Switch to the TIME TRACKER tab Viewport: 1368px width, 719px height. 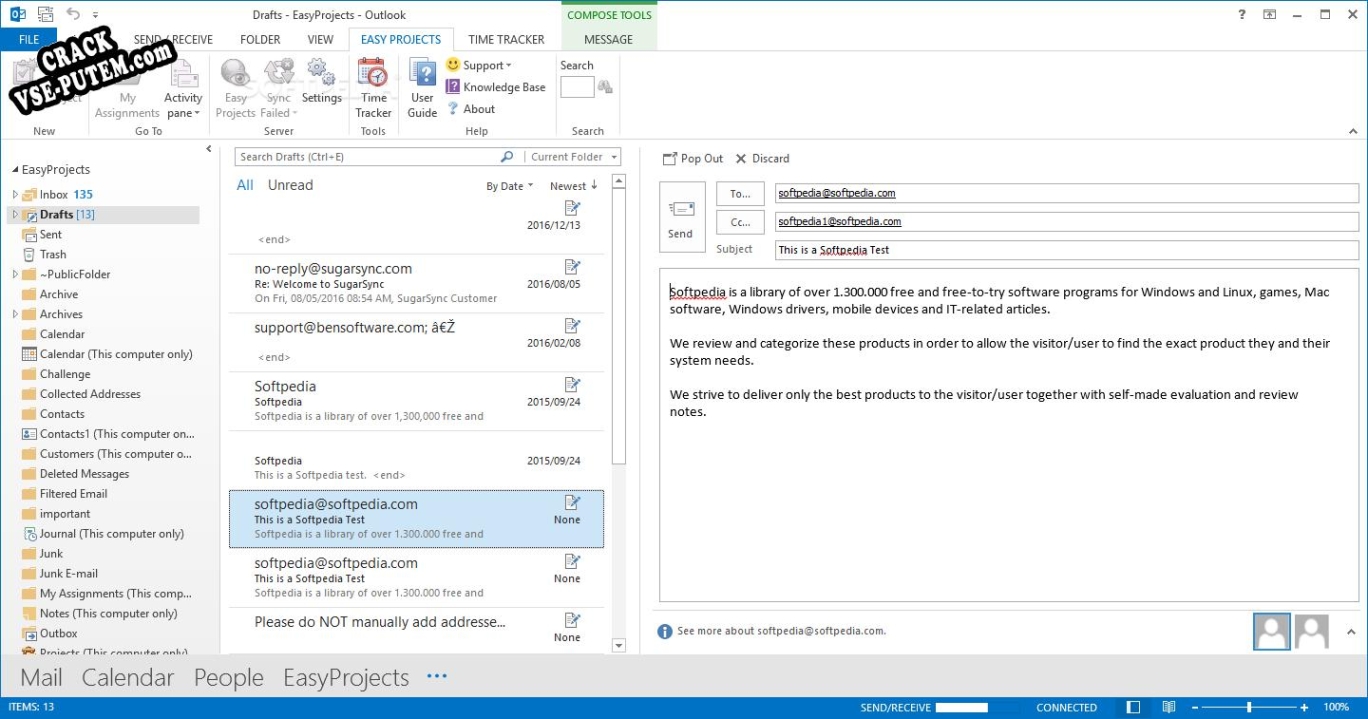click(506, 40)
